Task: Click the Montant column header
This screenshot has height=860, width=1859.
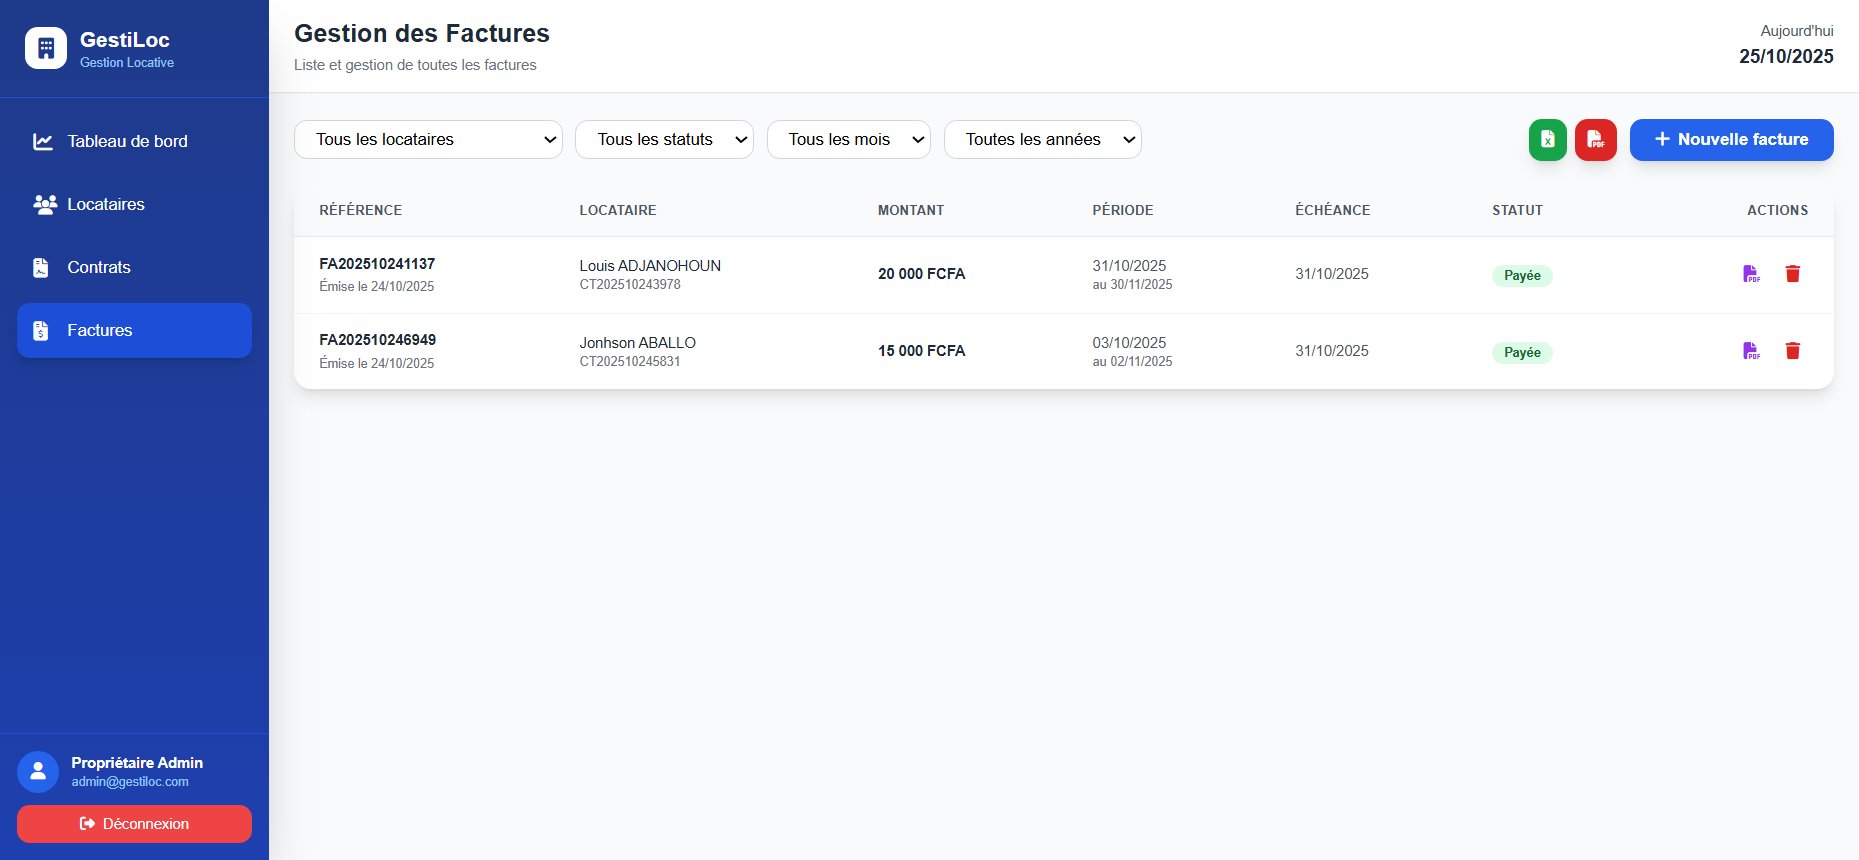Action: click(910, 211)
